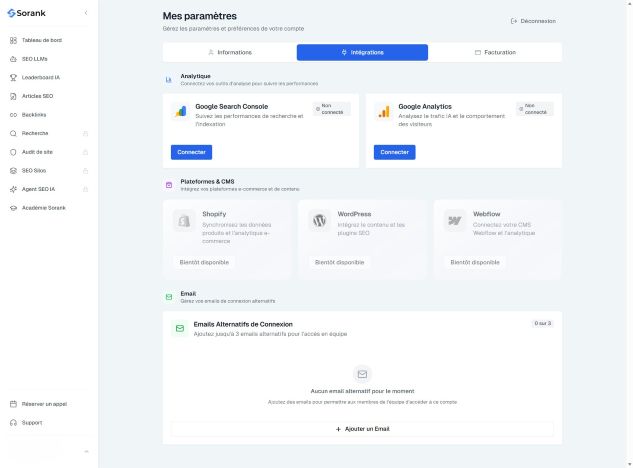The height and width of the screenshot is (468, 633).
Task: Click the Emails Alternatifs de Connexion envelope icon
Action: [x=180, y=329]
